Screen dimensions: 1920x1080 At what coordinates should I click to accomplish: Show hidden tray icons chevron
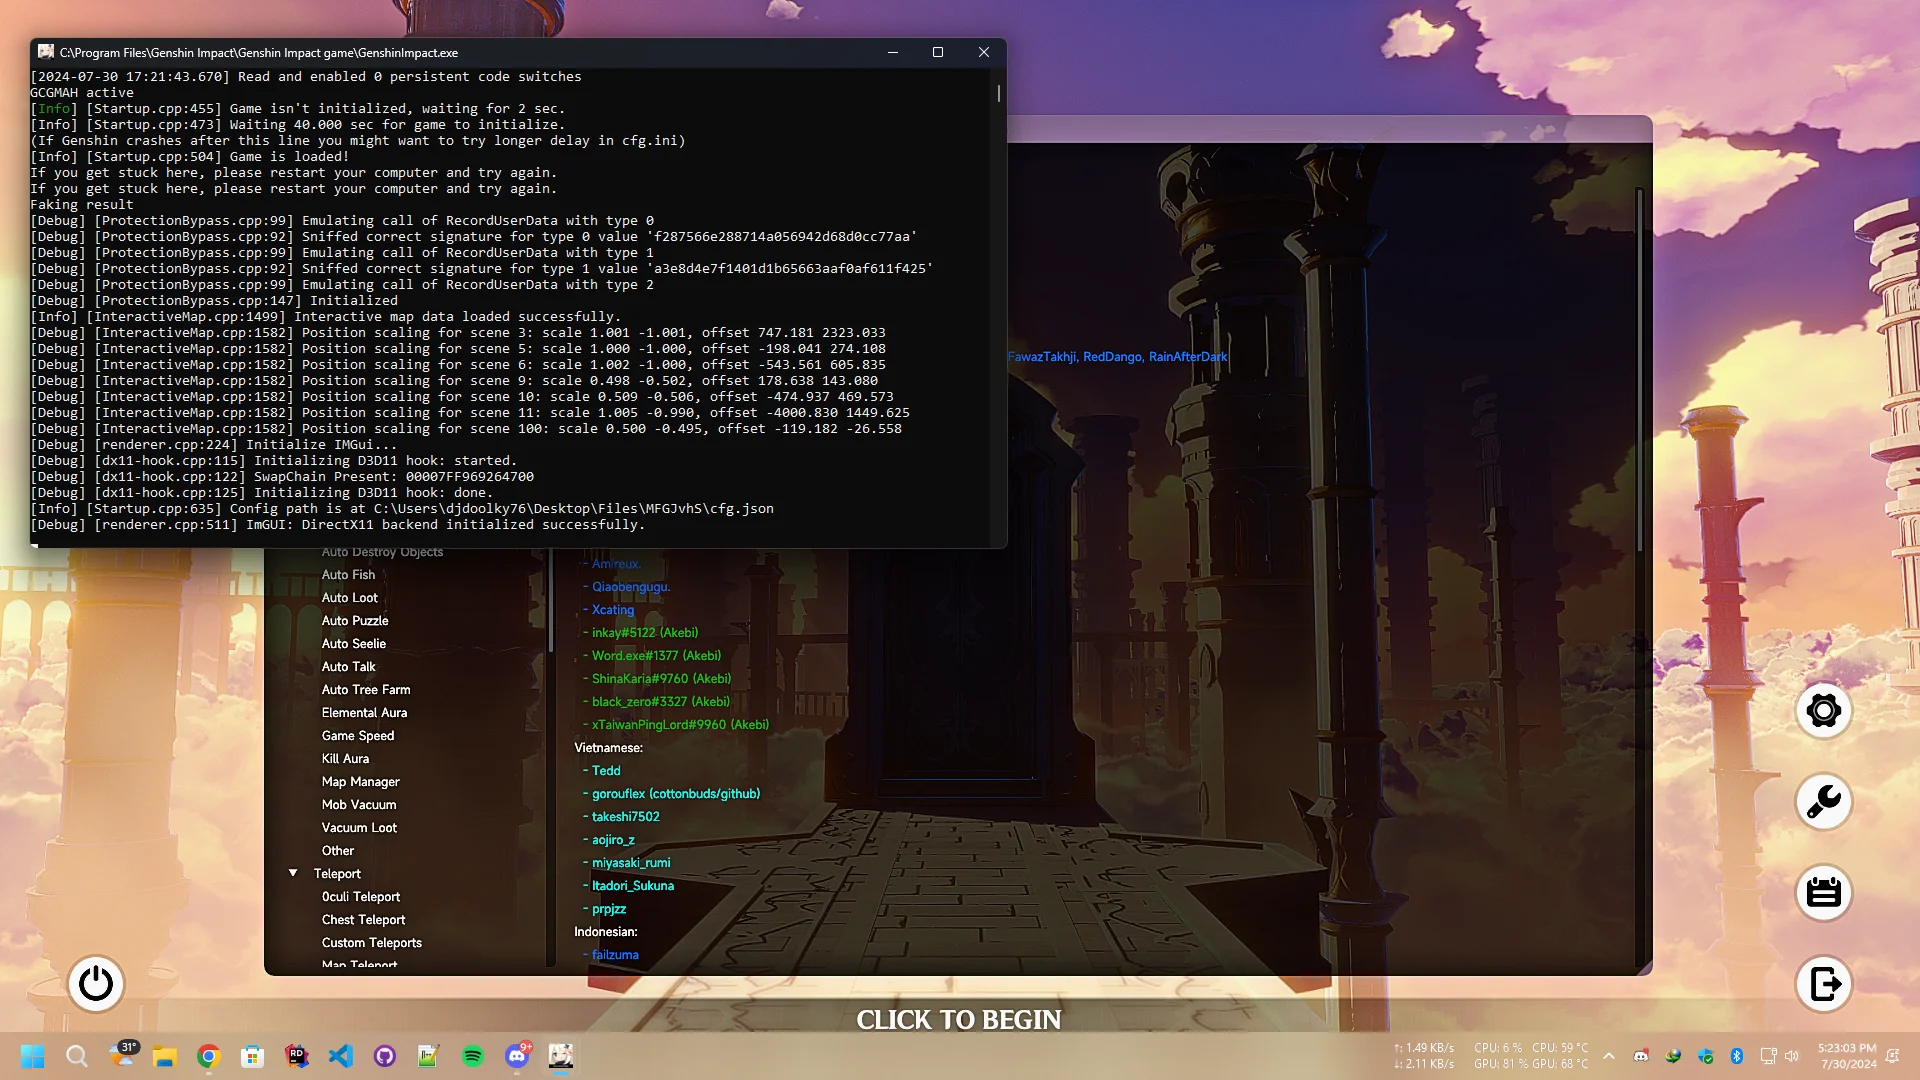coord(1609,1056)
